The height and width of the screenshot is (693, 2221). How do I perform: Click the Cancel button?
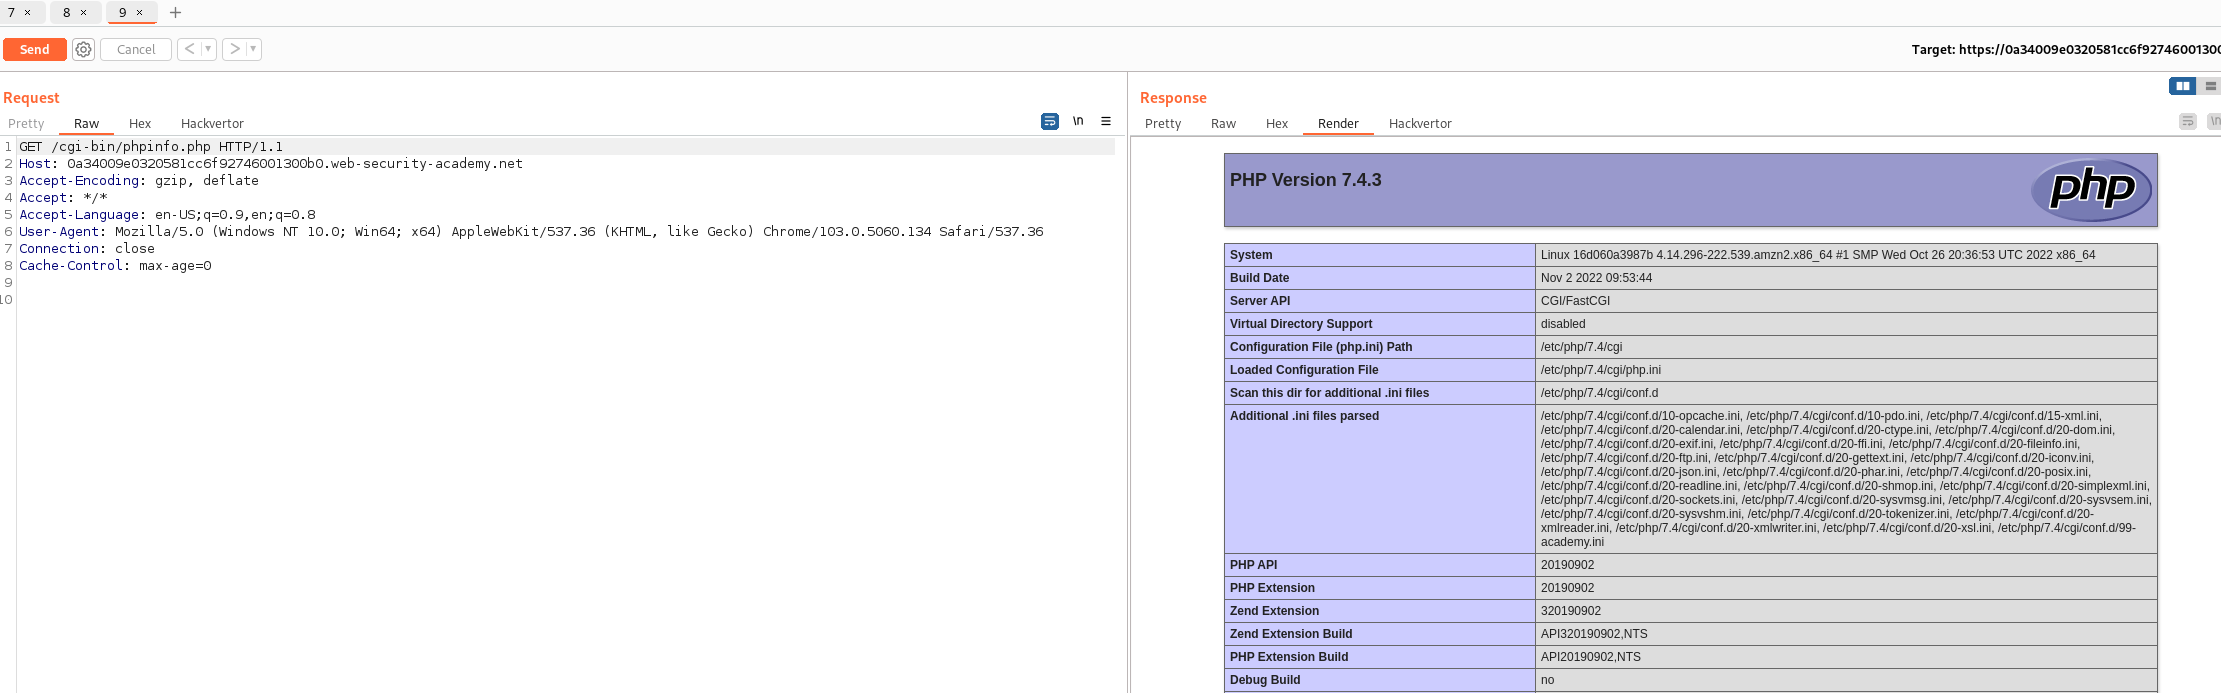(136, 49)
